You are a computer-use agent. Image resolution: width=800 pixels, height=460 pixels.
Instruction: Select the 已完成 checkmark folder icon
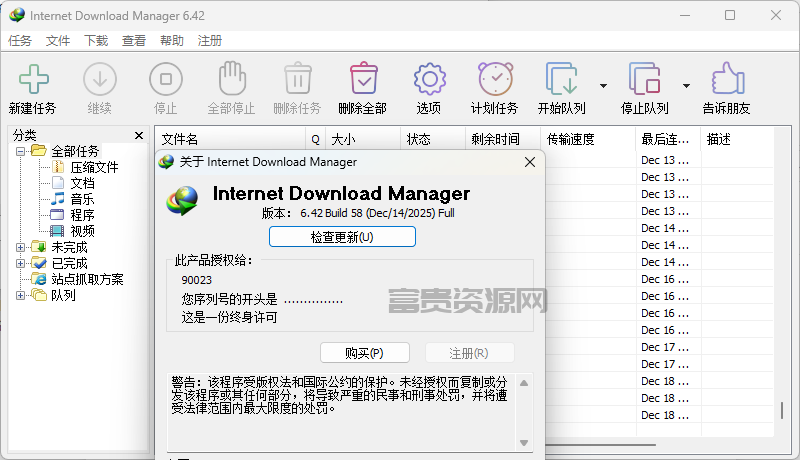(39, 263)
